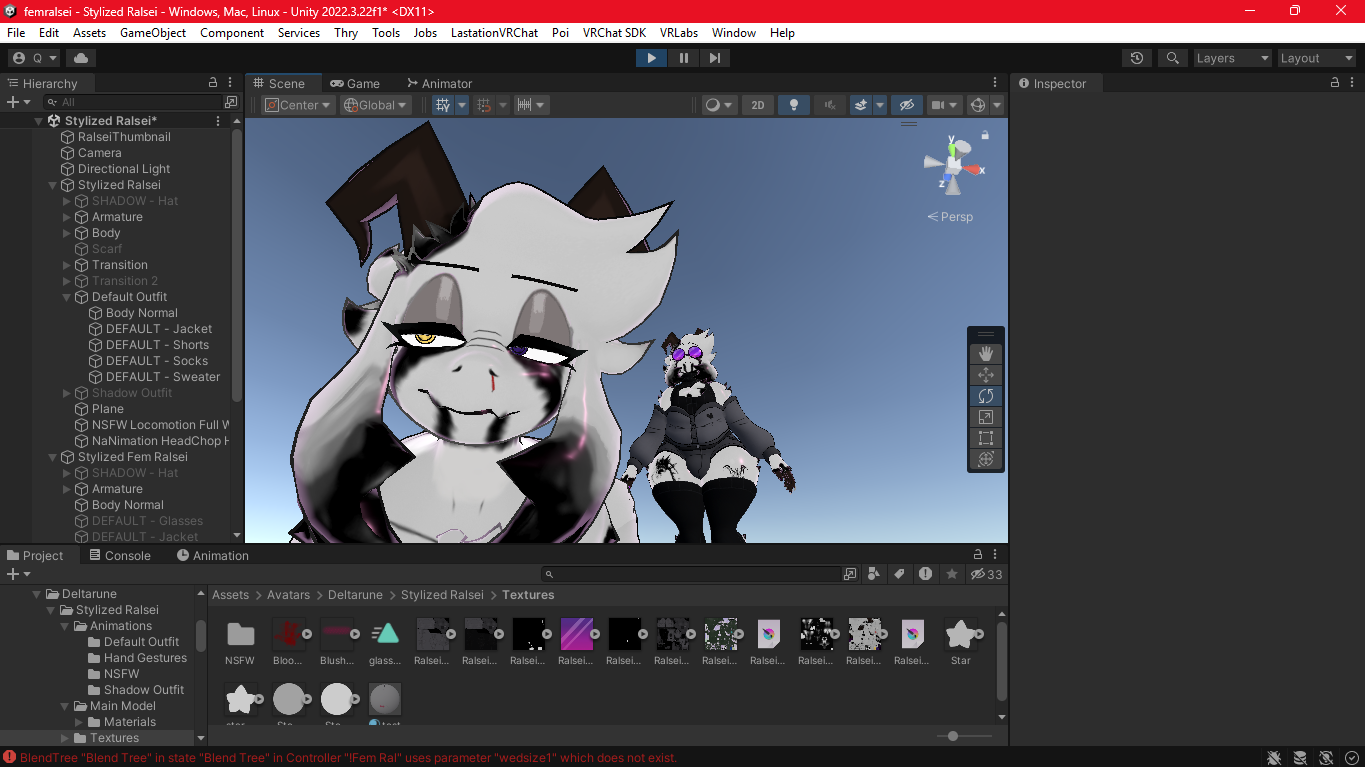Toggle grid snapping in Scene toolbar

pos(484,105)
